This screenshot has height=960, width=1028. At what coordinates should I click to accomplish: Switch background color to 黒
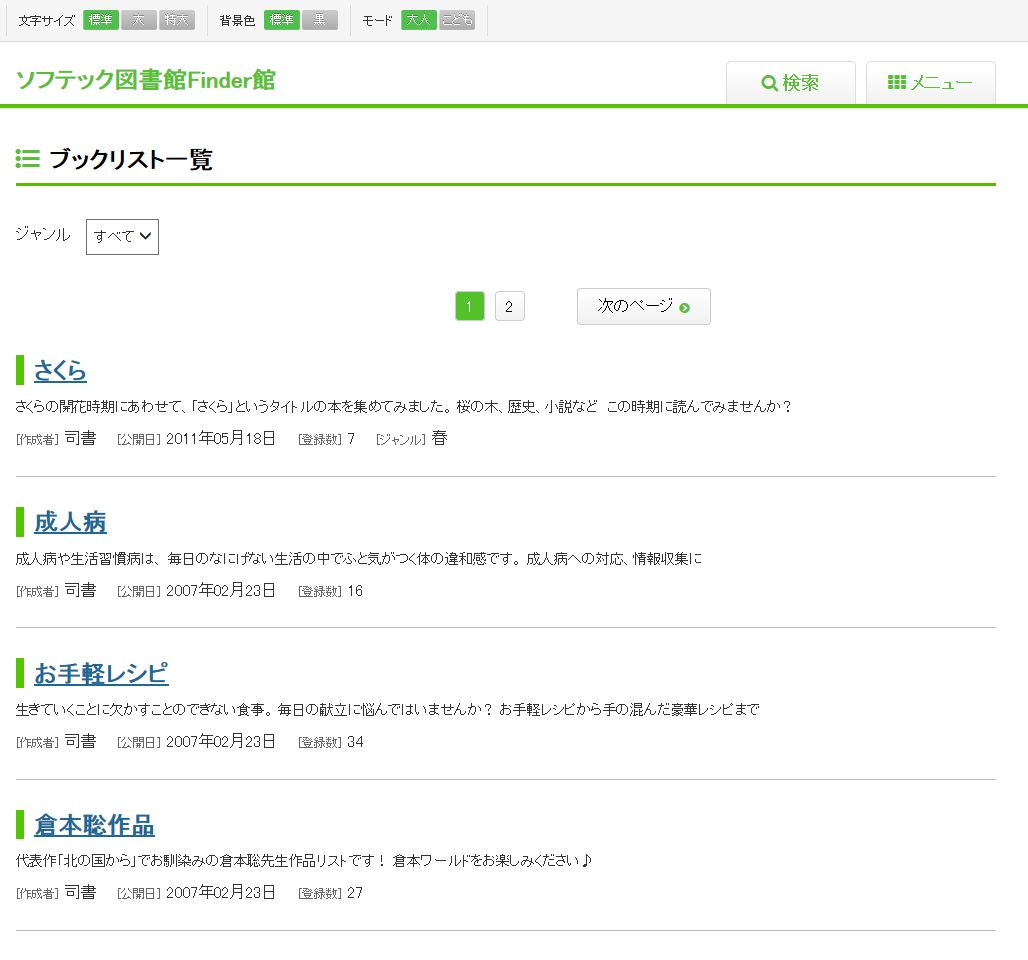click(x=320, y=21)
